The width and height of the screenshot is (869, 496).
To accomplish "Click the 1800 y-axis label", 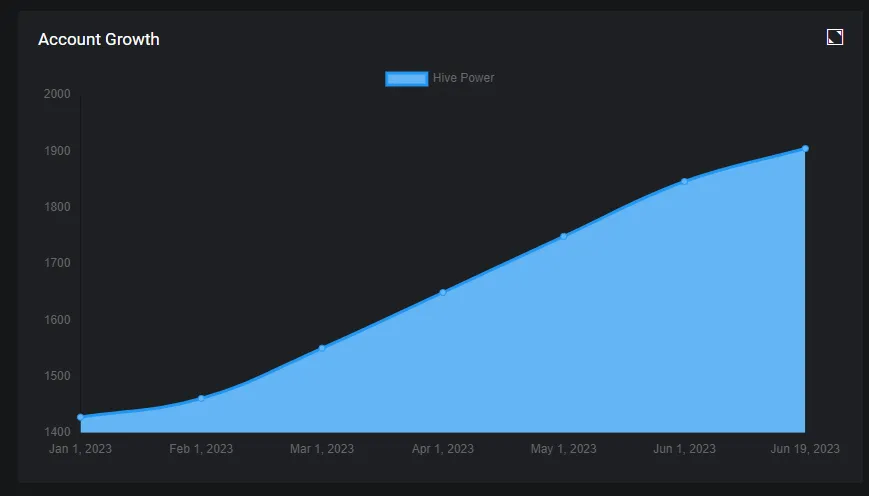I will (58, 207).
